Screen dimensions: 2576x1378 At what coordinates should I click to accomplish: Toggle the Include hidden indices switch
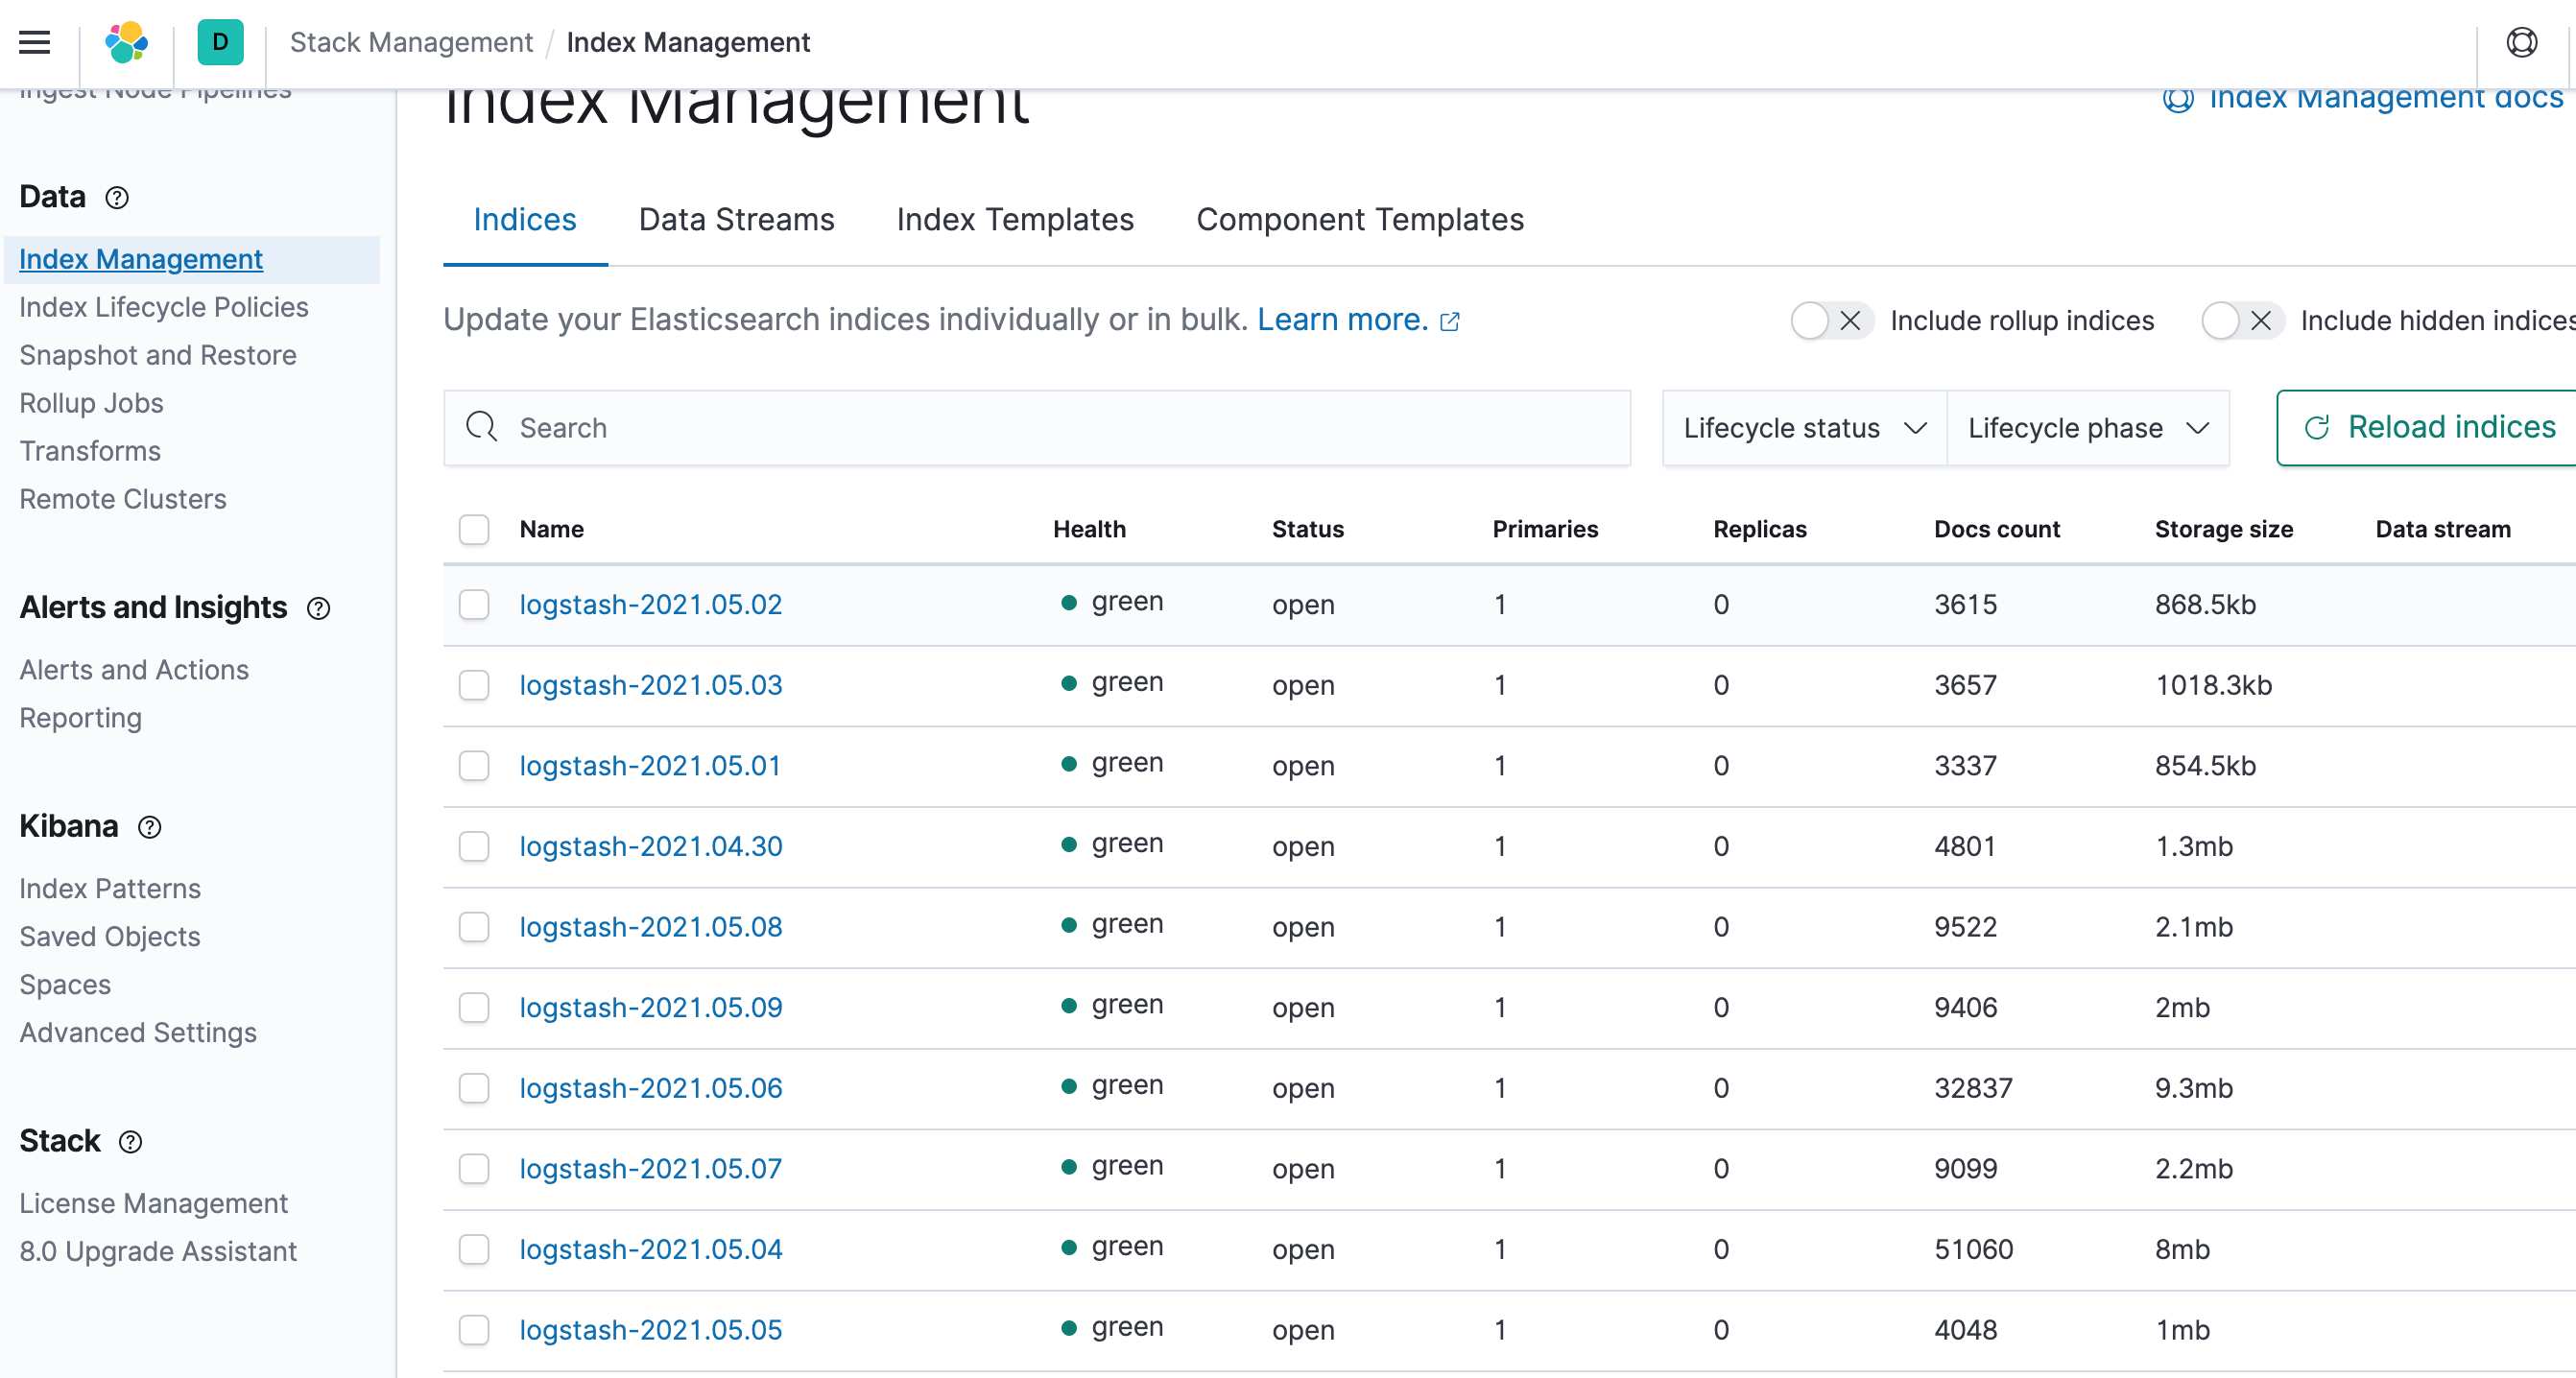(2241, 321)
